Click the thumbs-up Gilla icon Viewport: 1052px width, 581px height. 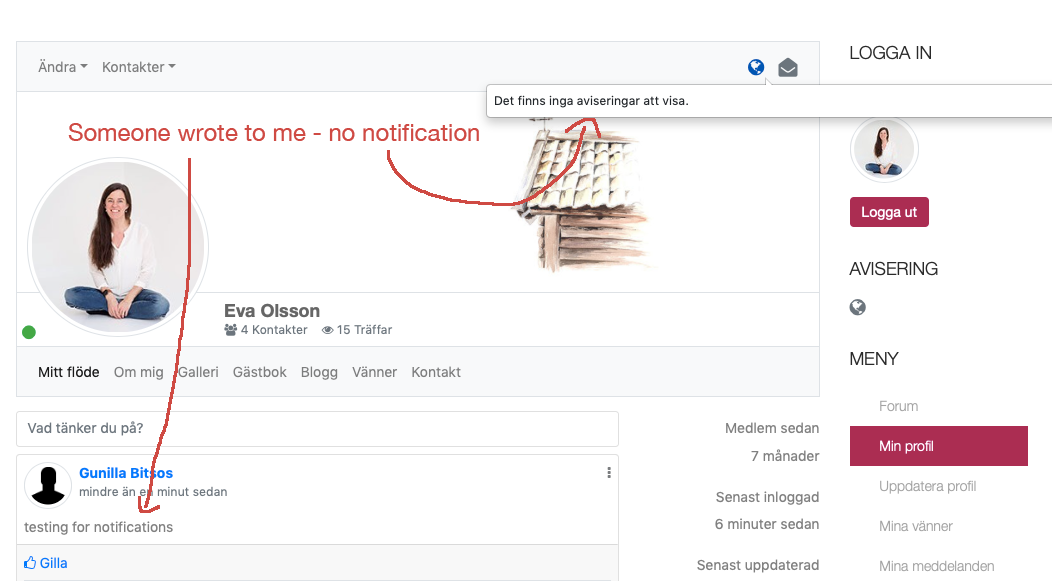(x=30, y=563)
